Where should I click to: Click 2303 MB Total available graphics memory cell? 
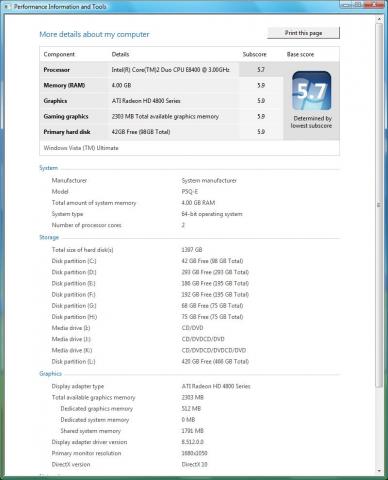pos(165,116)
